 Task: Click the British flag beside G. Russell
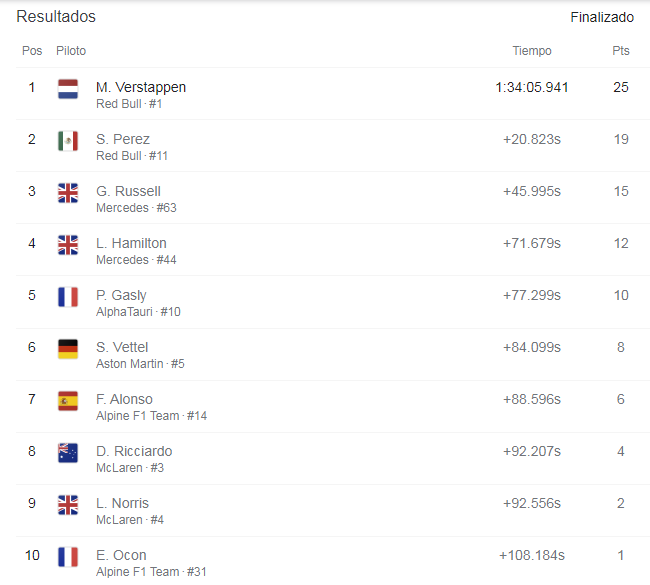click(x=68, y=193)
